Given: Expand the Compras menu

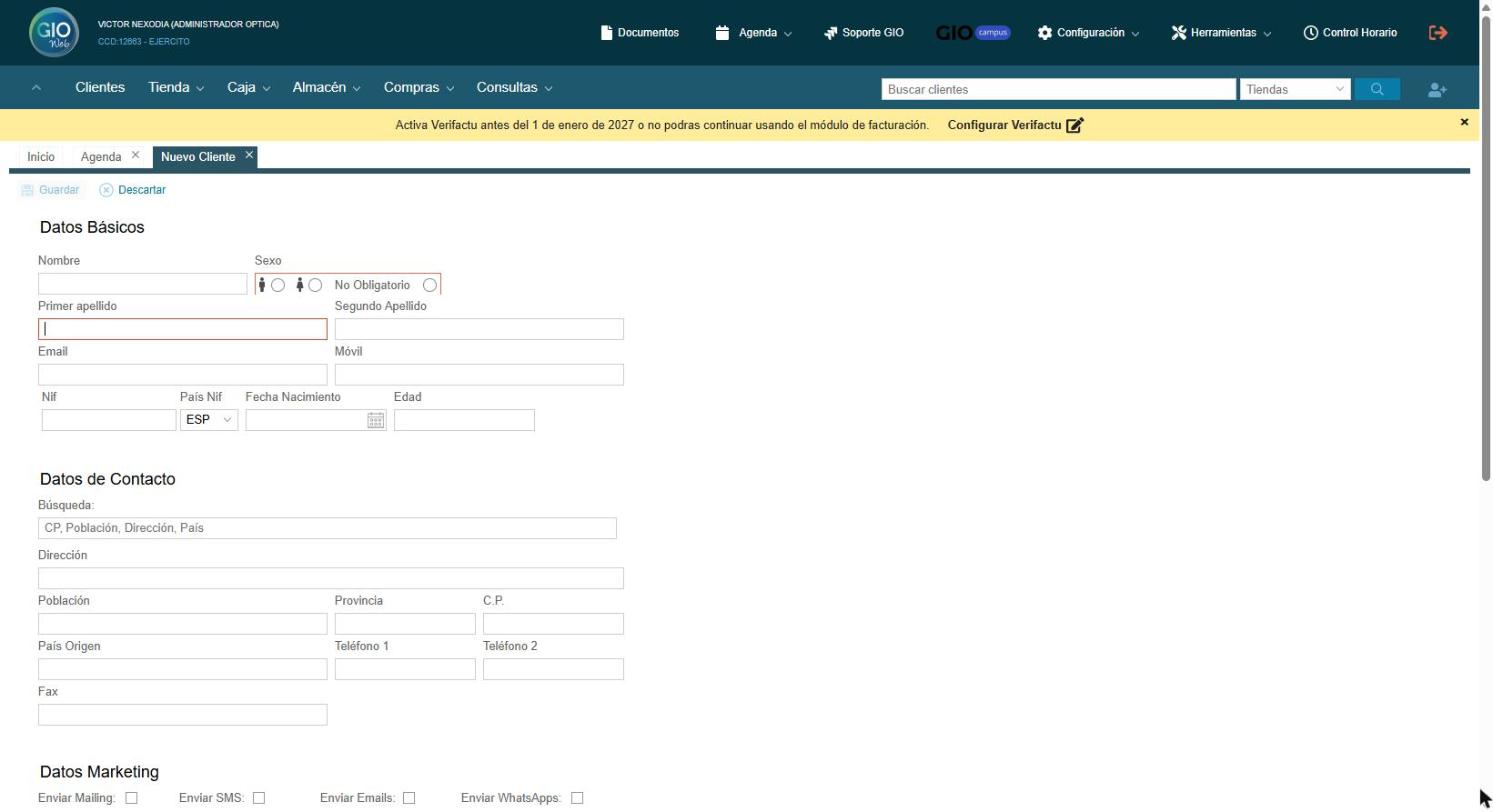Looking at the screenshot, I should 419,88.
